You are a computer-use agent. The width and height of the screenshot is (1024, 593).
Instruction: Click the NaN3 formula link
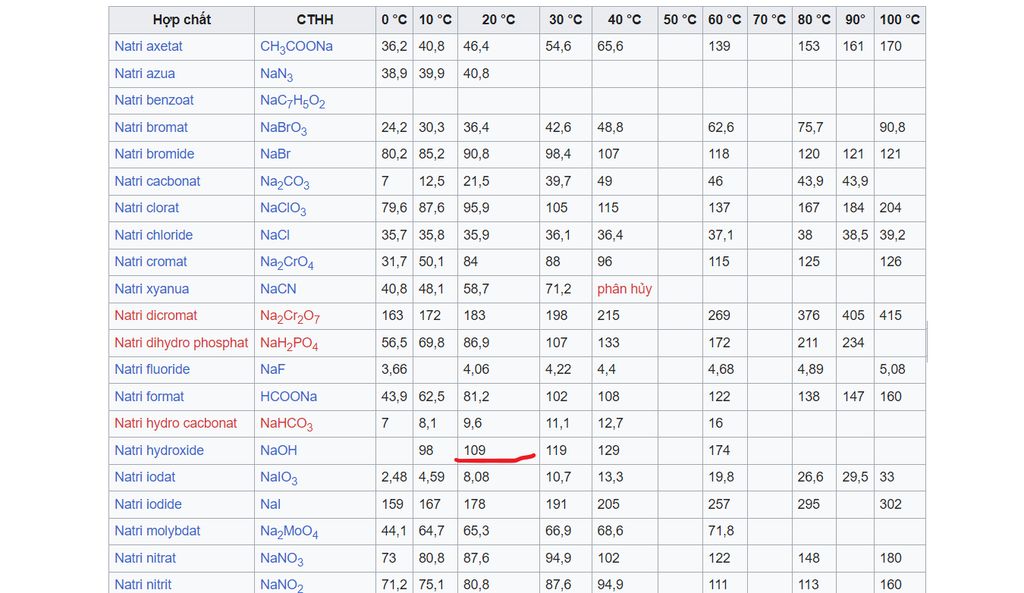click(276, 74)
